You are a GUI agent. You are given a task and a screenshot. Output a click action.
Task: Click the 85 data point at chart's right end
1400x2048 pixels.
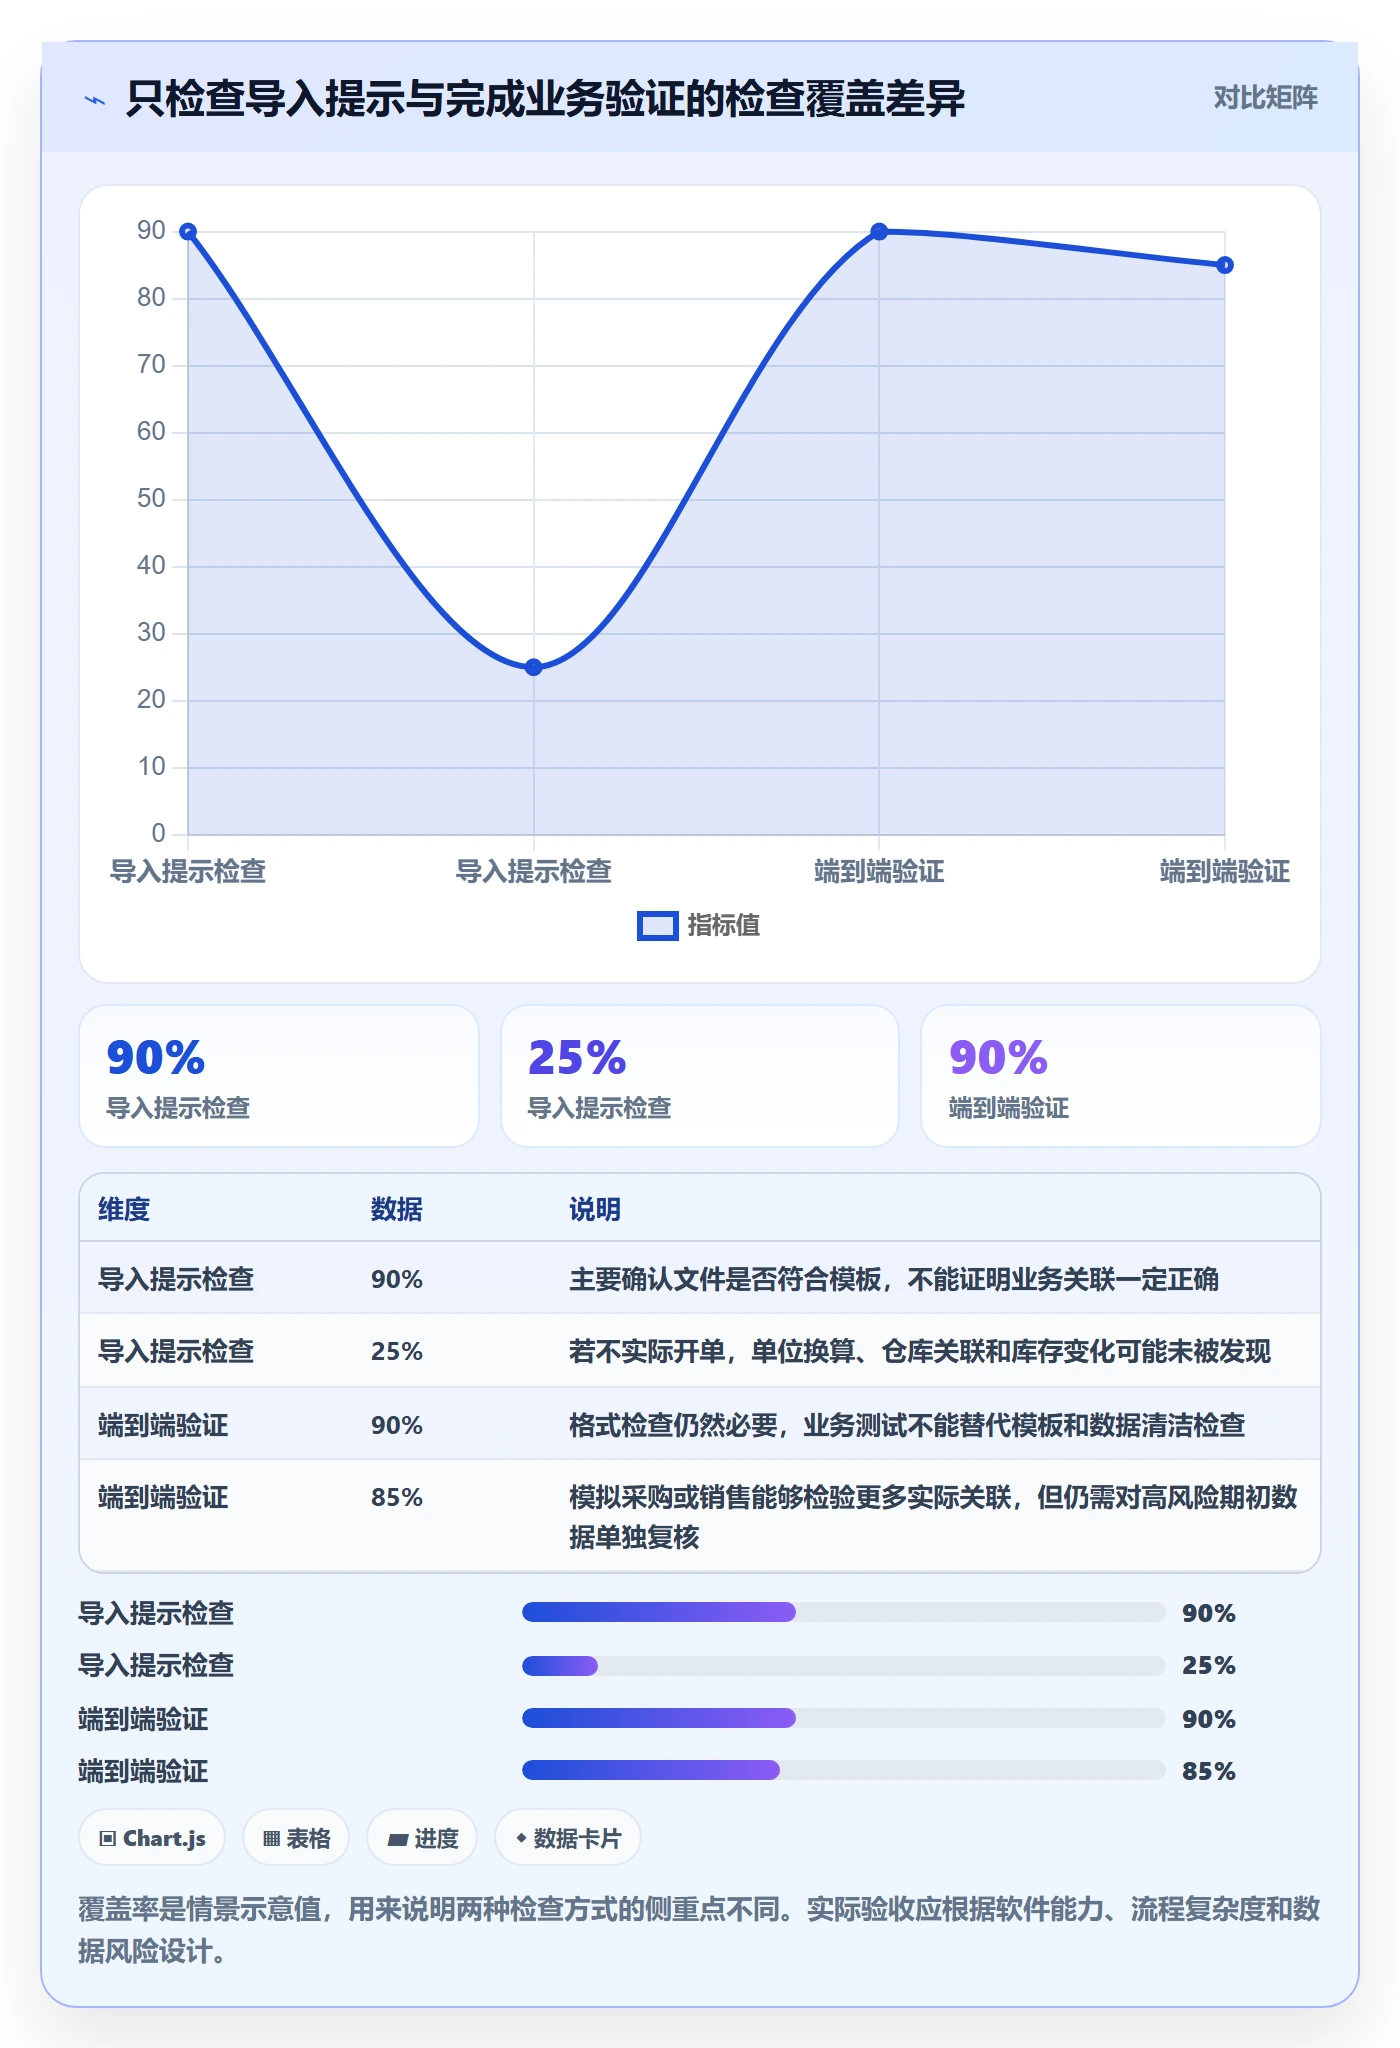(x=1225, y=265)
